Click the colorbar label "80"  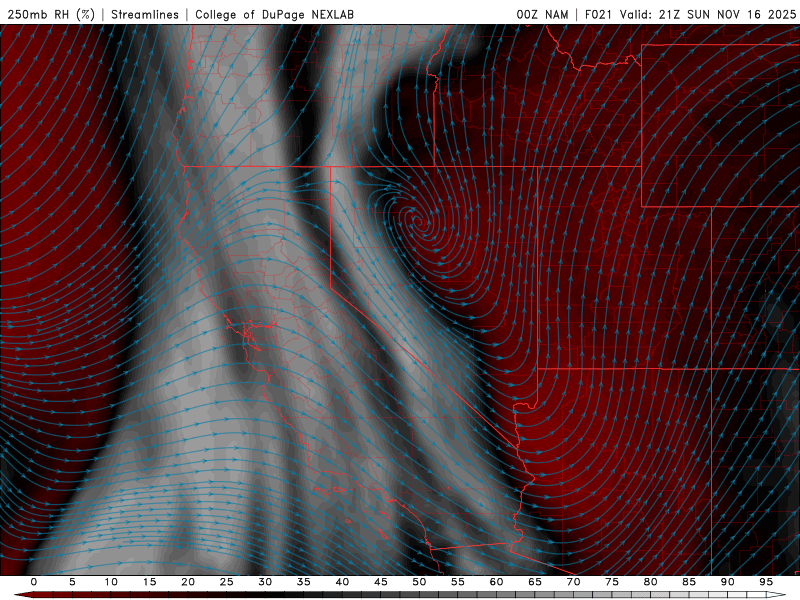pos(651,582)
